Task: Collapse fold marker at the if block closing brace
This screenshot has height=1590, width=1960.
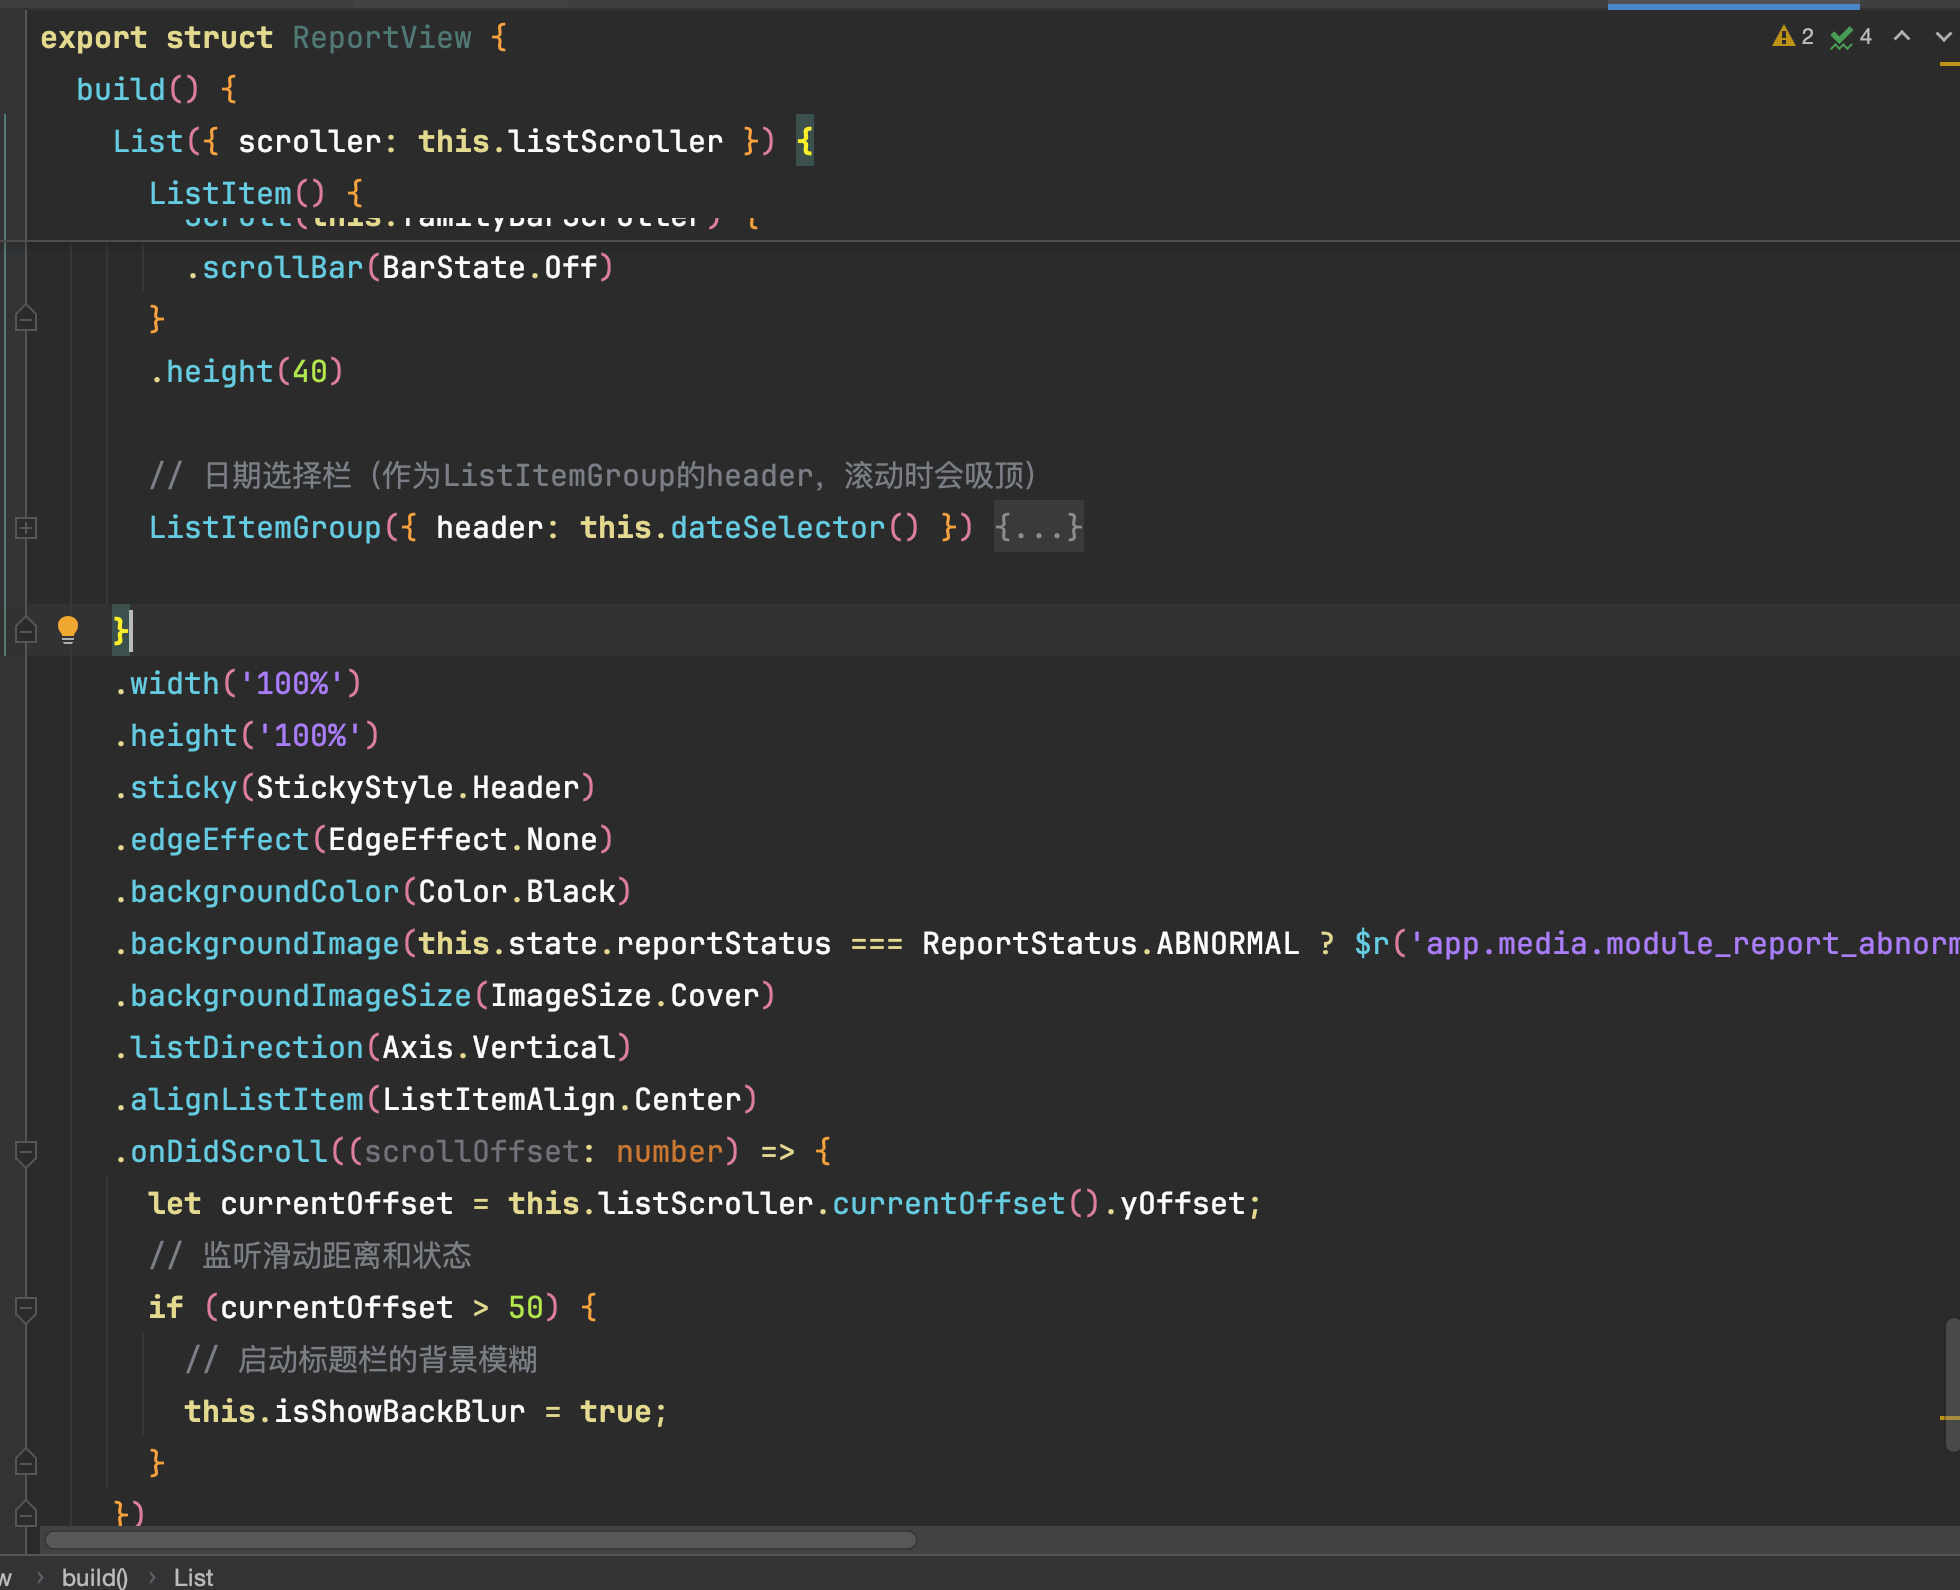Action: point(27,1463)
